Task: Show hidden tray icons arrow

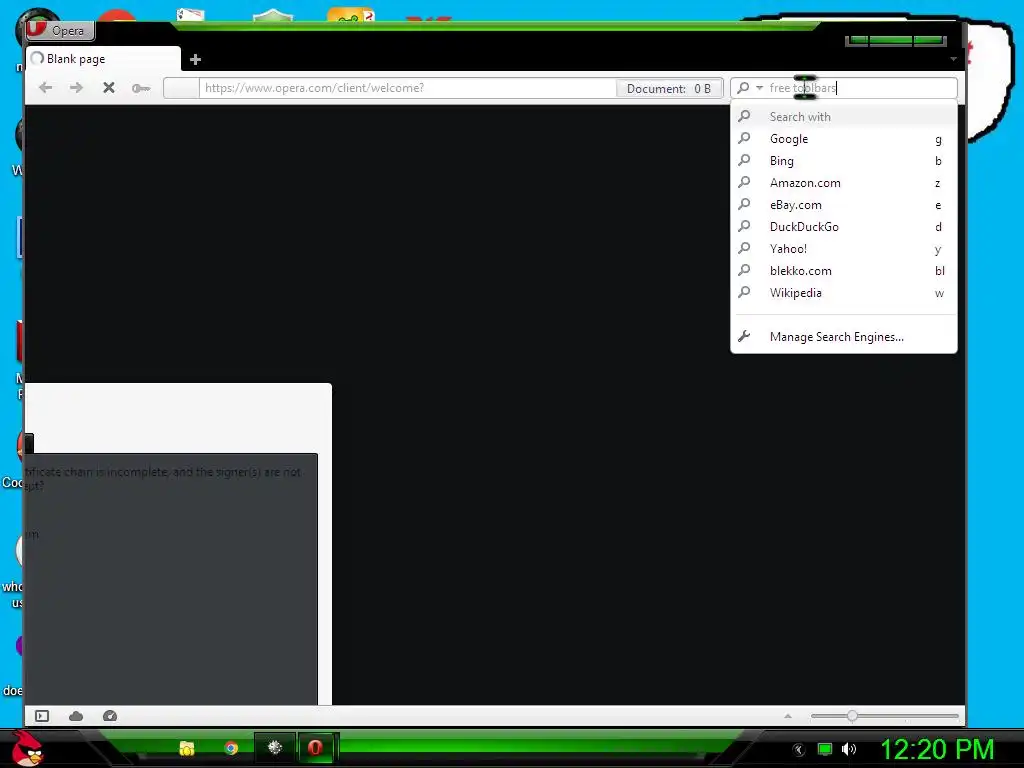Action: point(799,750)
